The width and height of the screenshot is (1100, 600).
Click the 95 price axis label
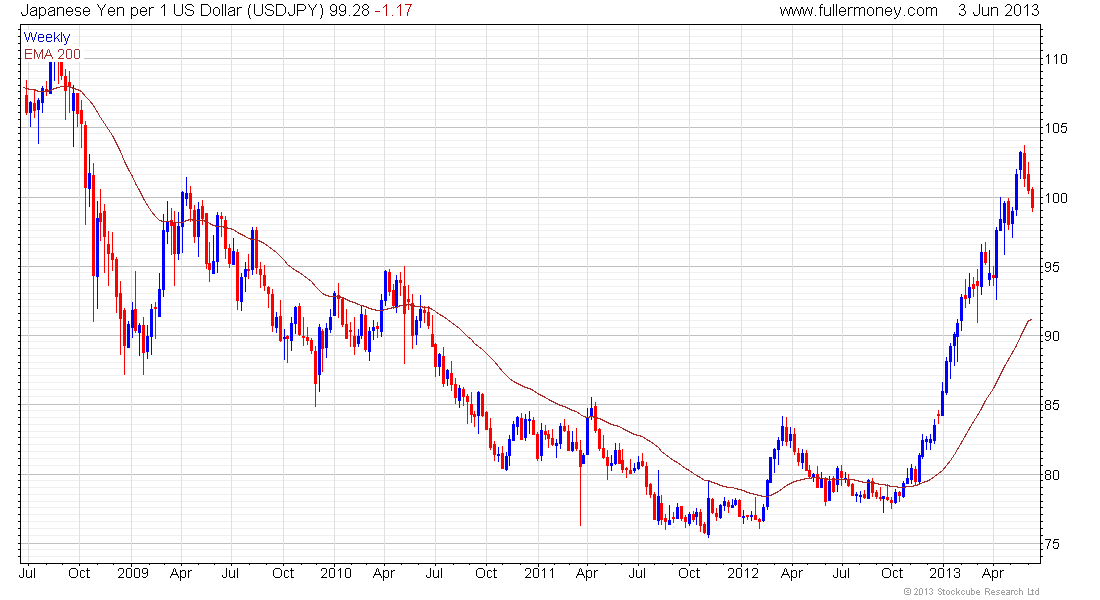tap(1052, 267)
